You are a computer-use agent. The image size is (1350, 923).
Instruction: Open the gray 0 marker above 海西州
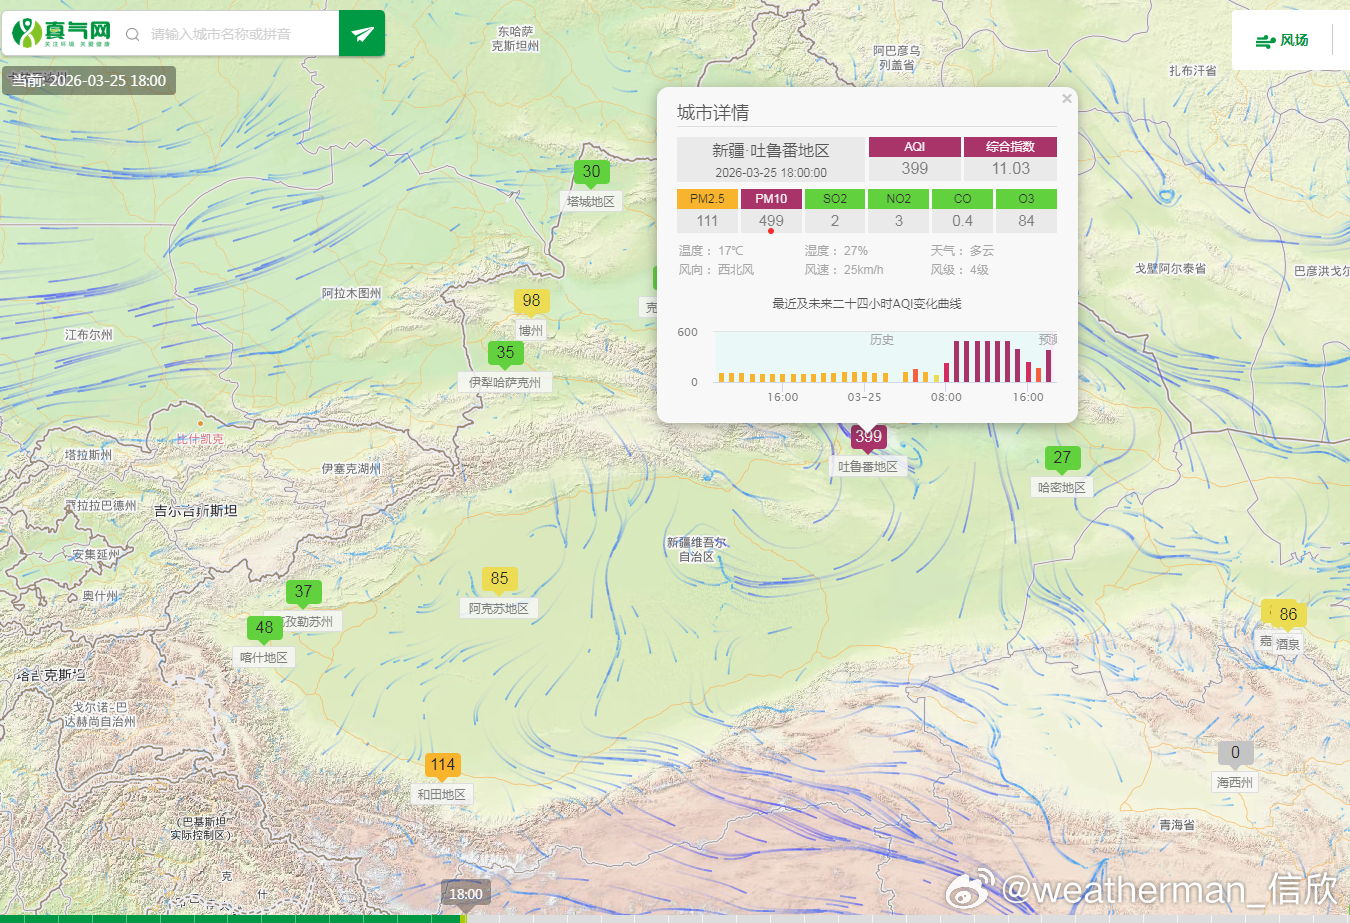(1235, 754)
